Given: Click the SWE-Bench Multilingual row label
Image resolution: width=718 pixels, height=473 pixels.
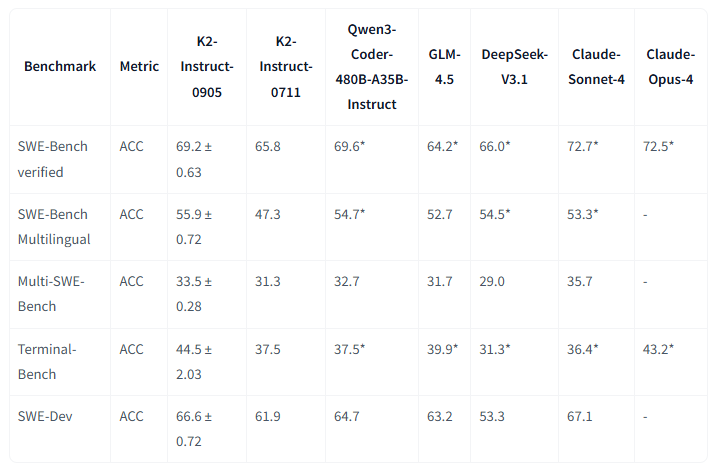Looking at the screenshot, I should [56, 227].
